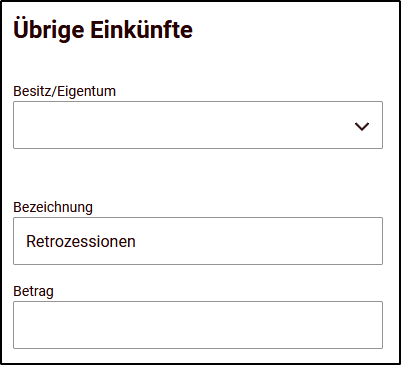Open the Besitz/Eigentum dropdown
Viewport: 401px width, 365px height.
click(198, 125)
